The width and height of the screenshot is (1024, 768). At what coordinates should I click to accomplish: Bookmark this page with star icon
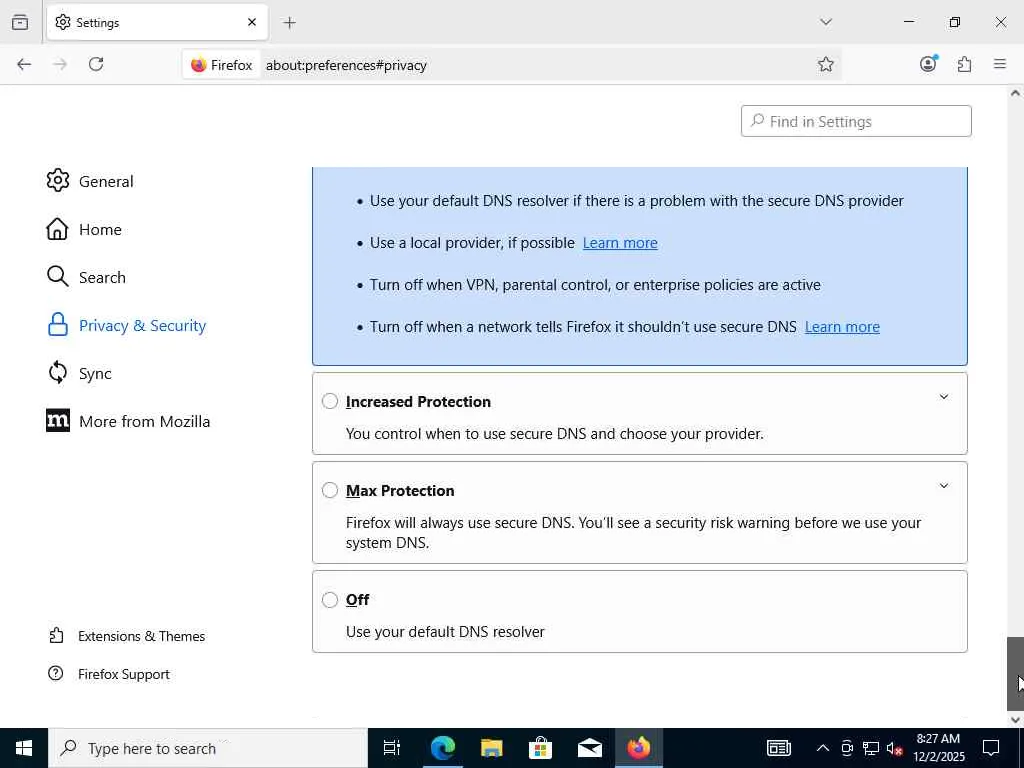(826, 64)
